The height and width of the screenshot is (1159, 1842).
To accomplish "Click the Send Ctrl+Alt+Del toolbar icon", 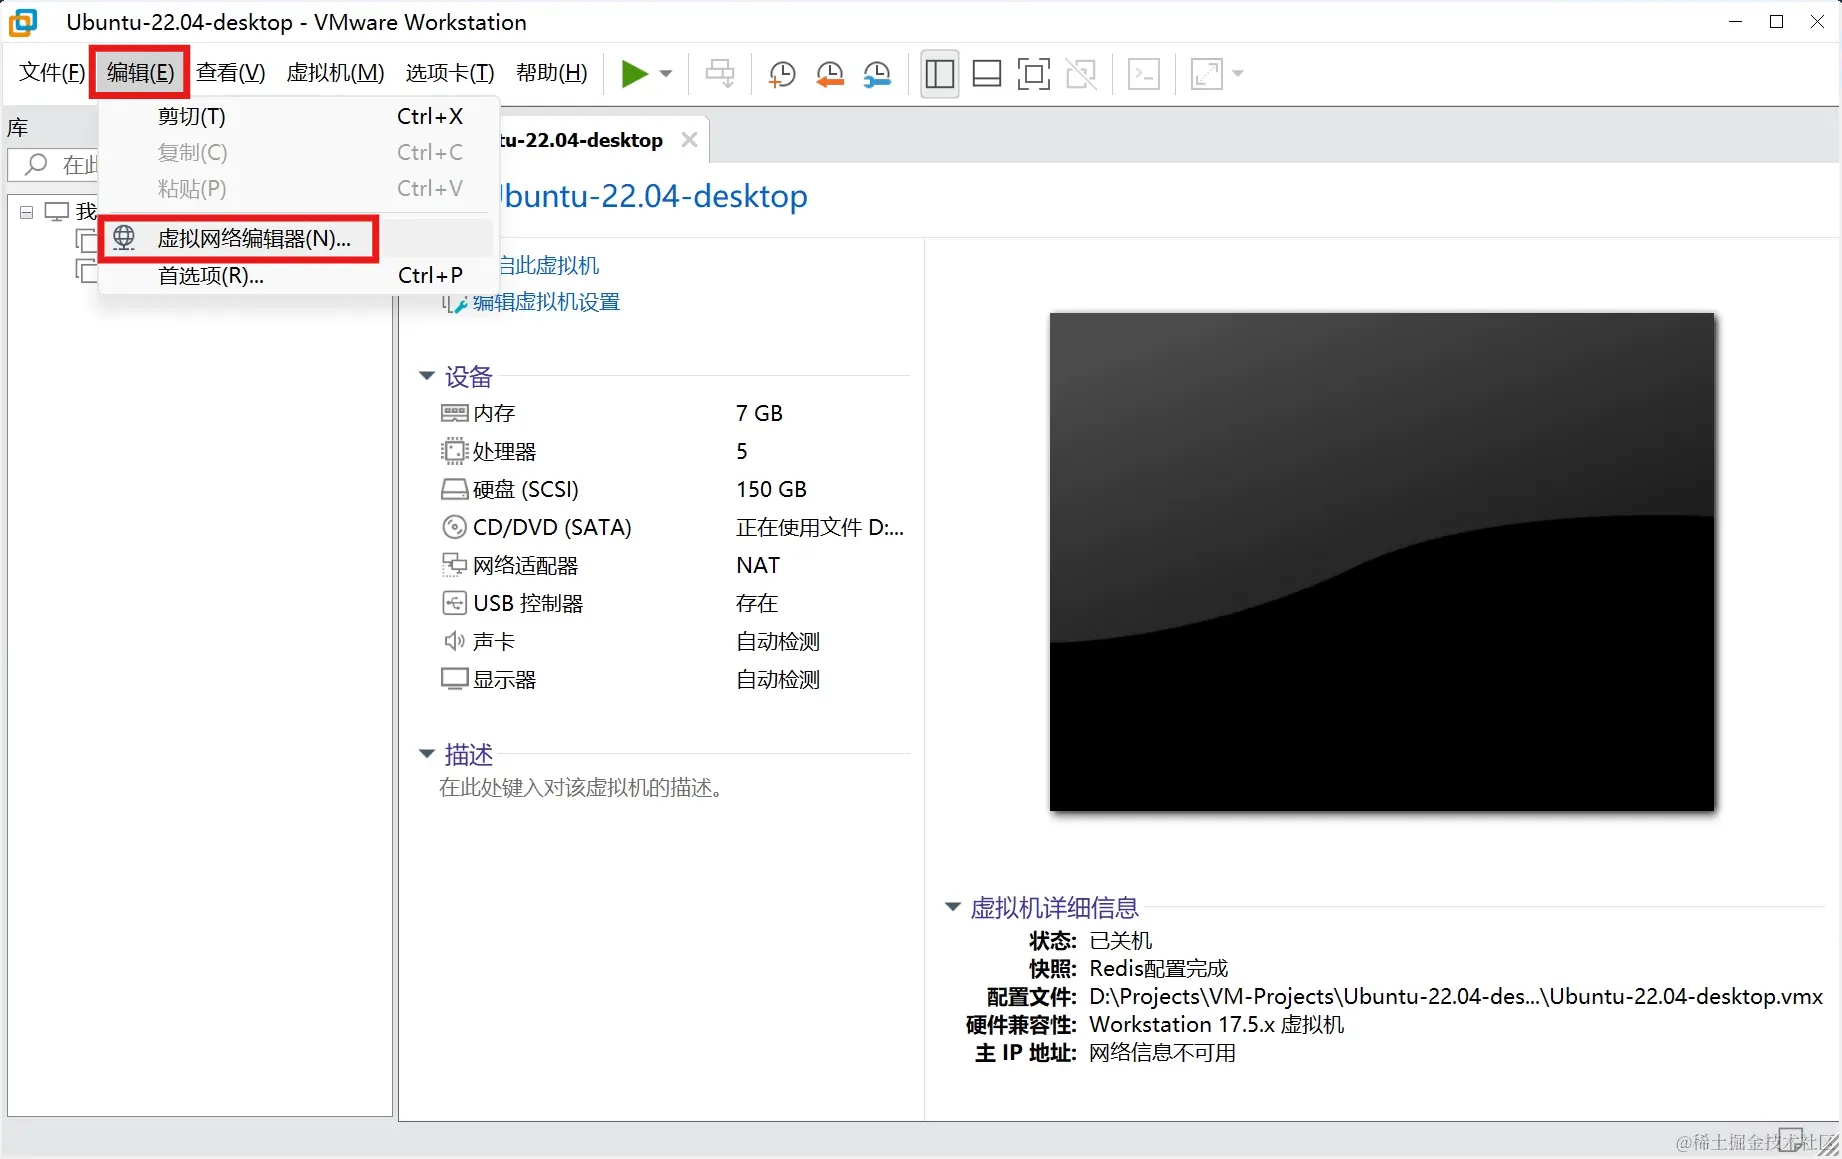I will click(720, 73).
